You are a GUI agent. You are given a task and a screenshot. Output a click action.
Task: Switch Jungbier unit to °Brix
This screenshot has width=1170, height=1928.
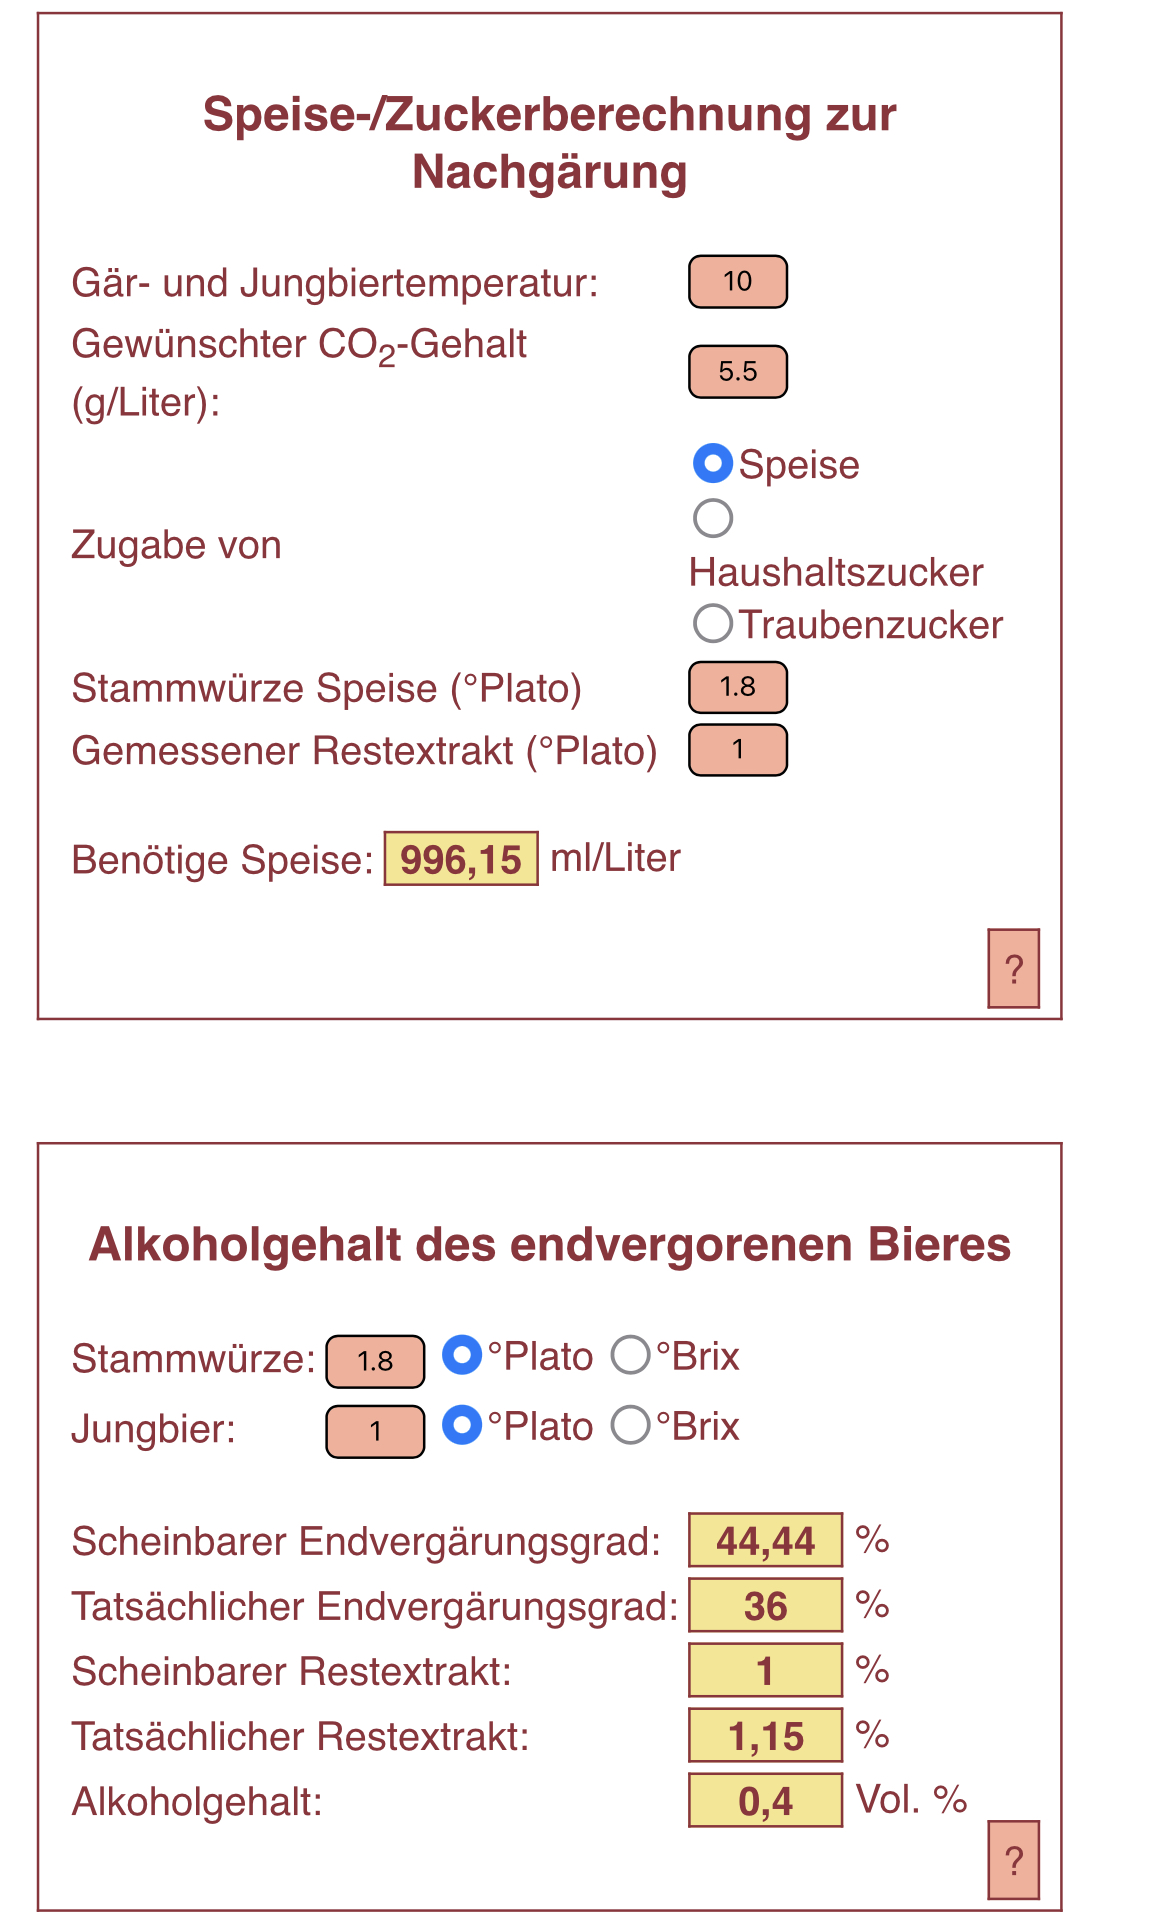(x=631, y=1425)
